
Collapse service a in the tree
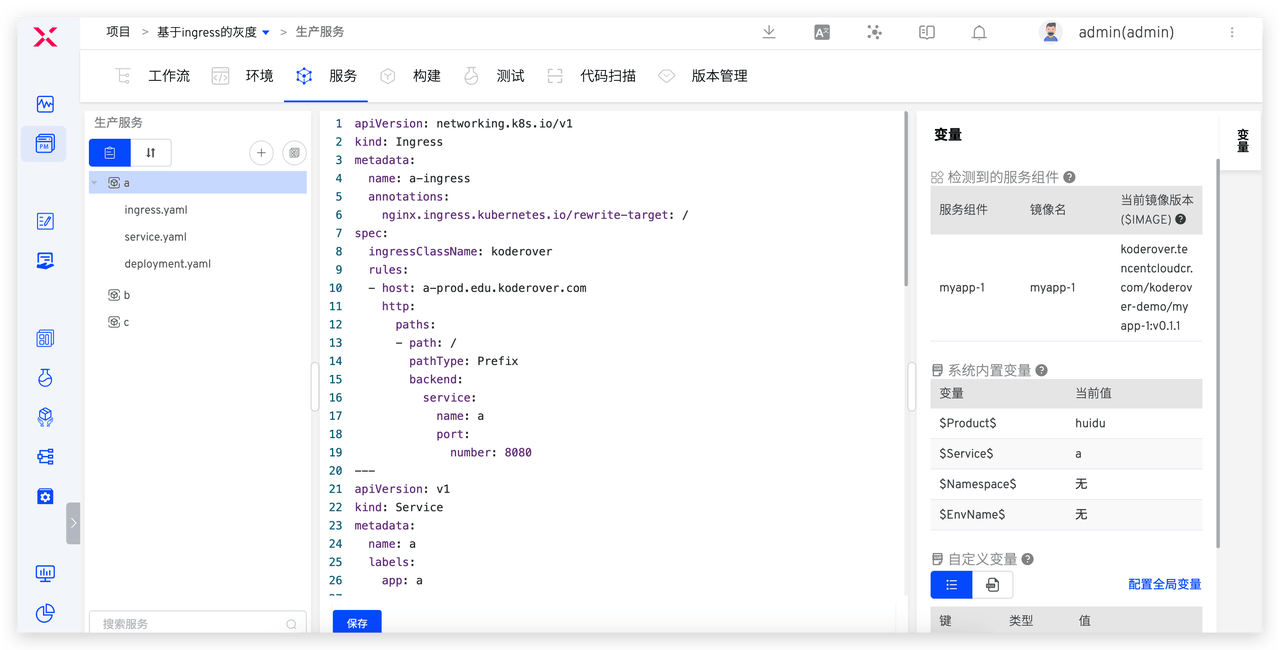(95, 183)
